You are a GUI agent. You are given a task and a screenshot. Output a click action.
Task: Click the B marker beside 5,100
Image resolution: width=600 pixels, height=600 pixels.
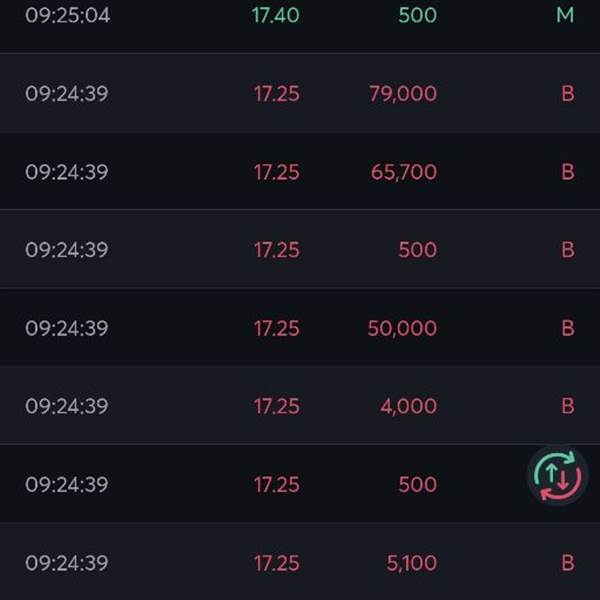pyautogui.click(x=568, y=563)
